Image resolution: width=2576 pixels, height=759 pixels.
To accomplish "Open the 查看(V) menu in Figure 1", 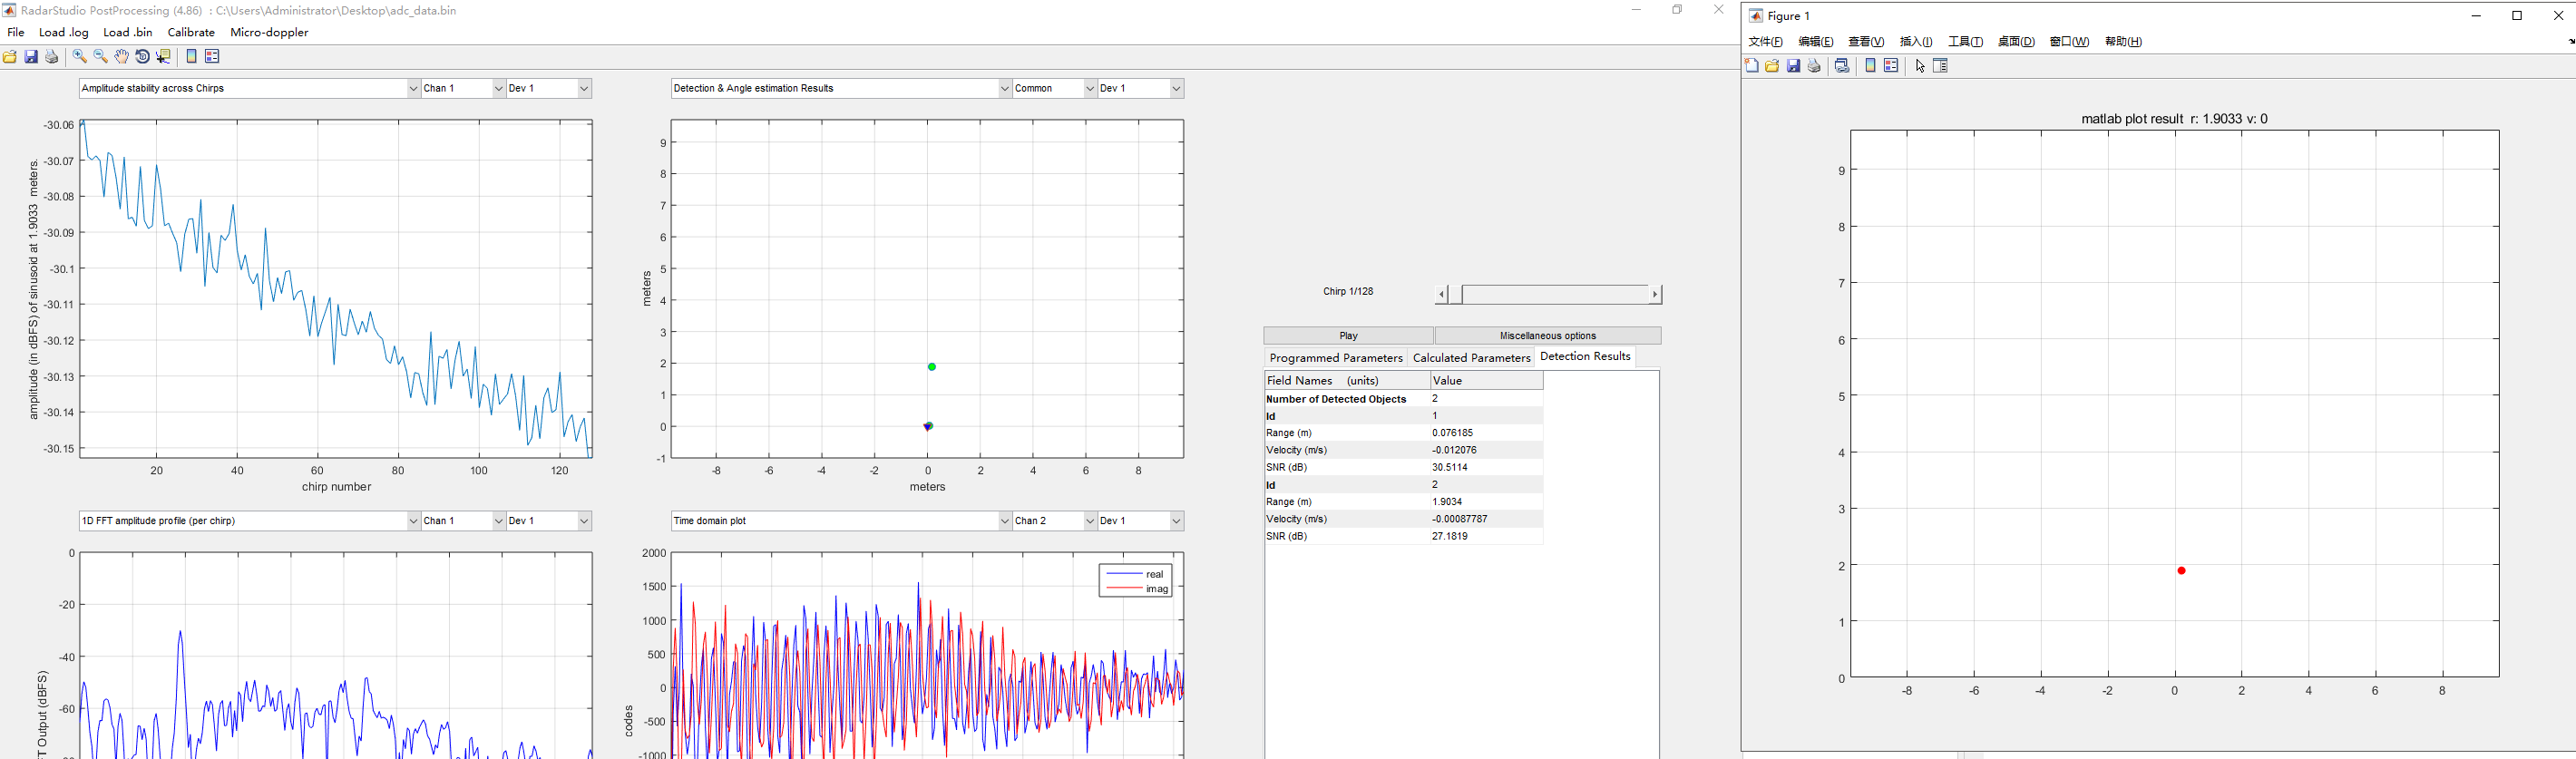I will point(1866,42).
